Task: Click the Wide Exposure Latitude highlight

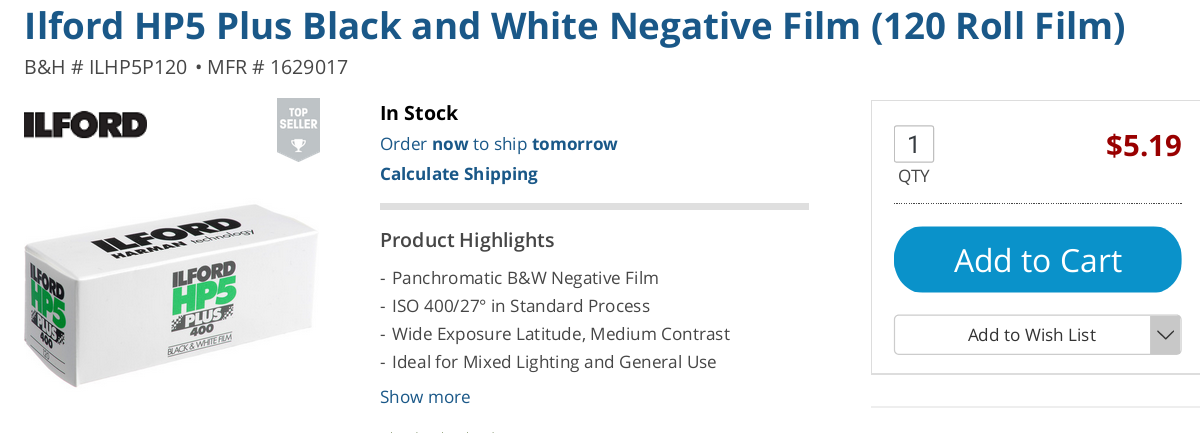Action: click(x=560, y=334)
